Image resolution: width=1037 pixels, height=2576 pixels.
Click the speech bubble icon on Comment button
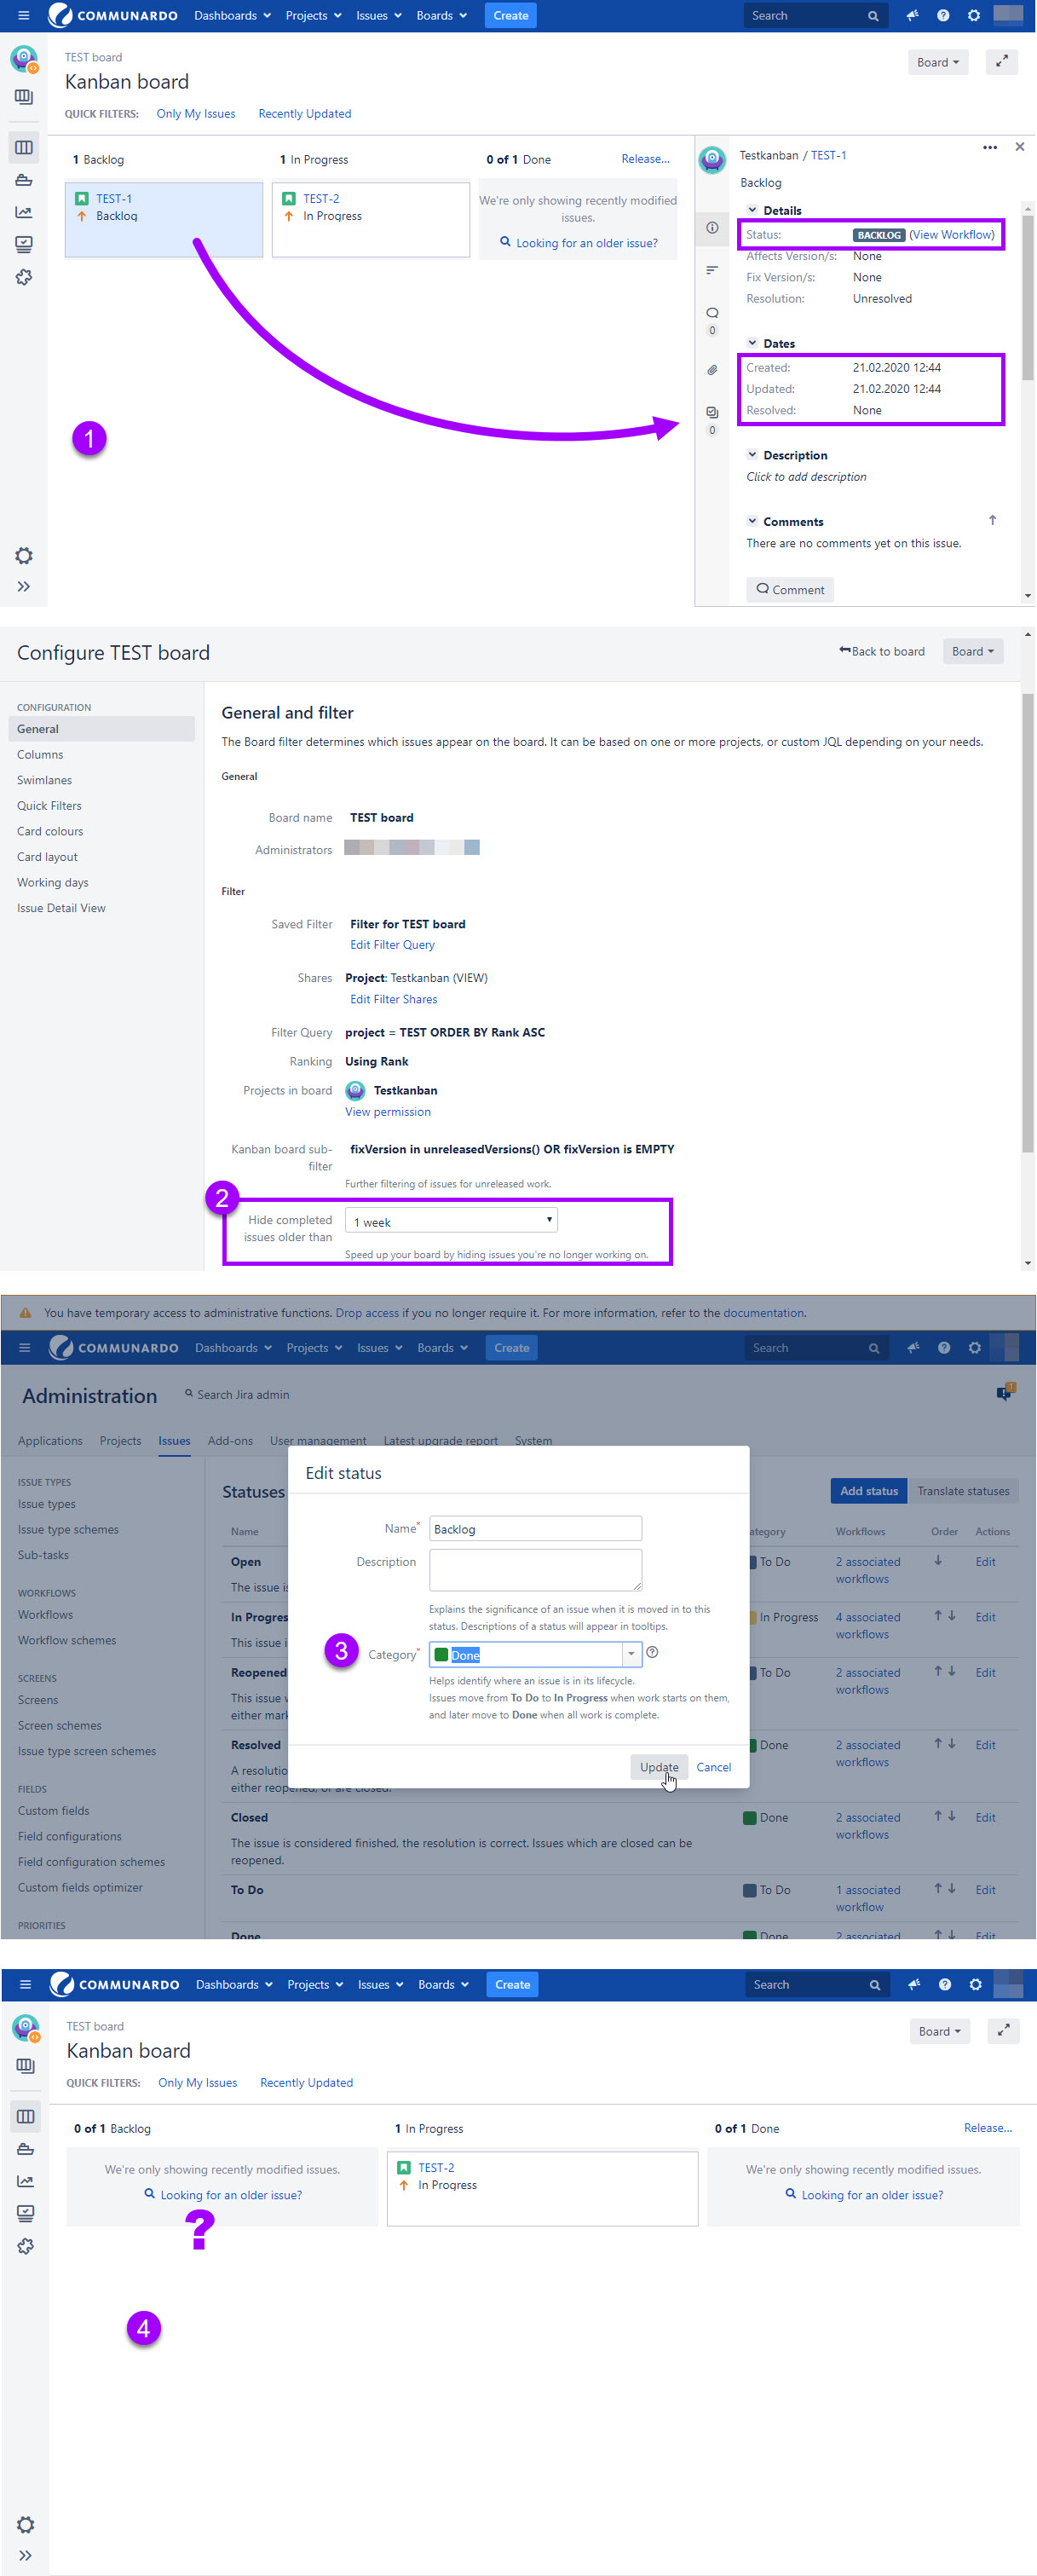click(x=763, y=589)
